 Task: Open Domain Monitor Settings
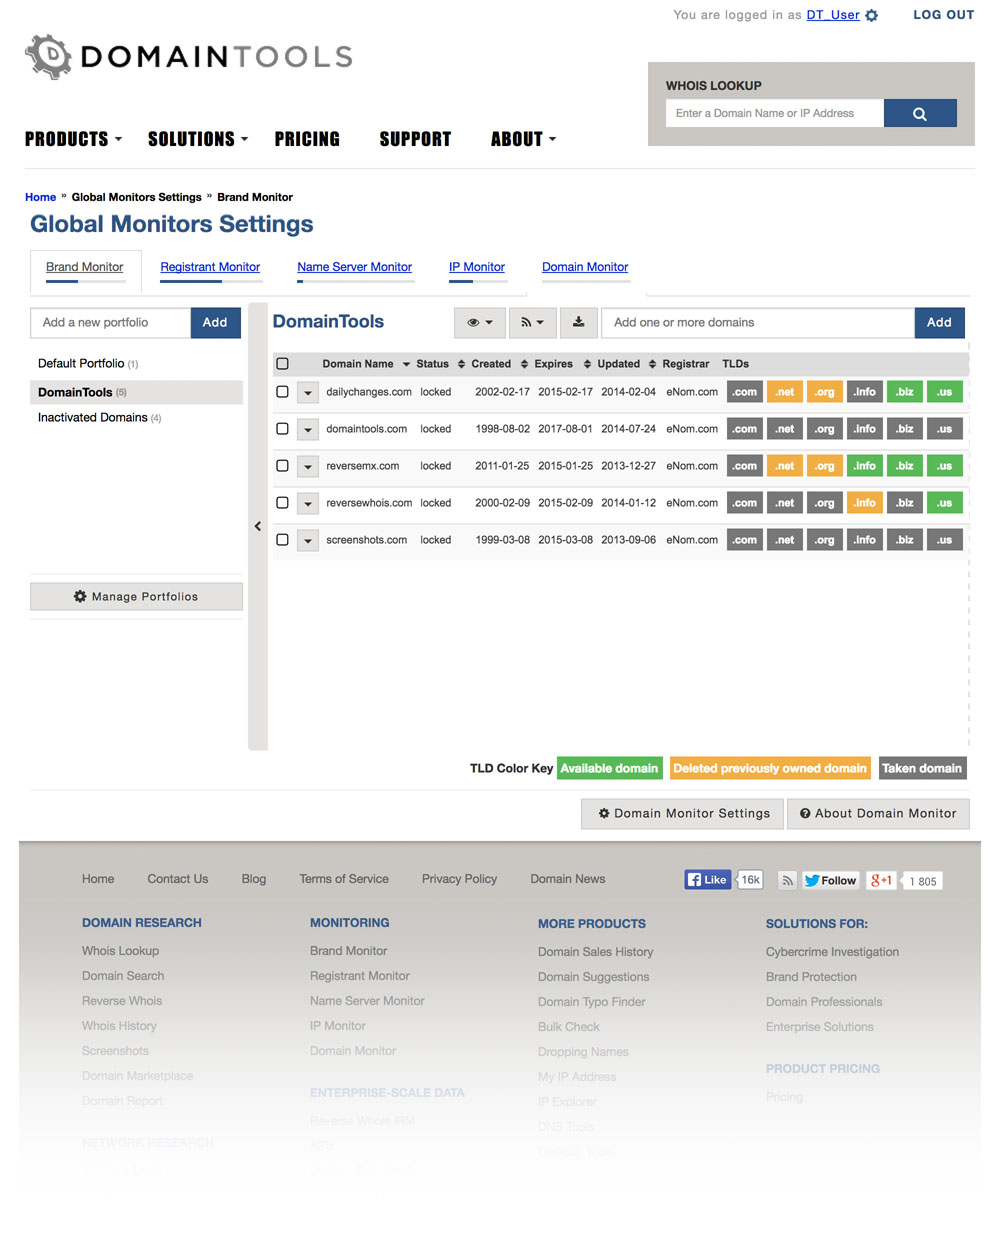[684, 814]
